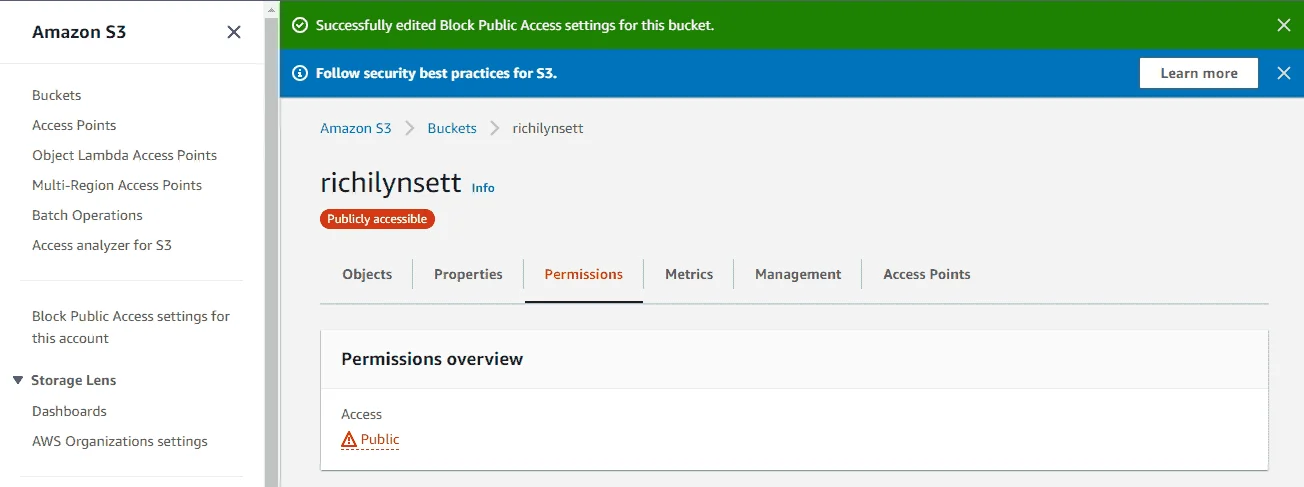The image size is (1304, 487).
Task: Click the Amazon S3 sidebar title
Action: tap(79, 32)
